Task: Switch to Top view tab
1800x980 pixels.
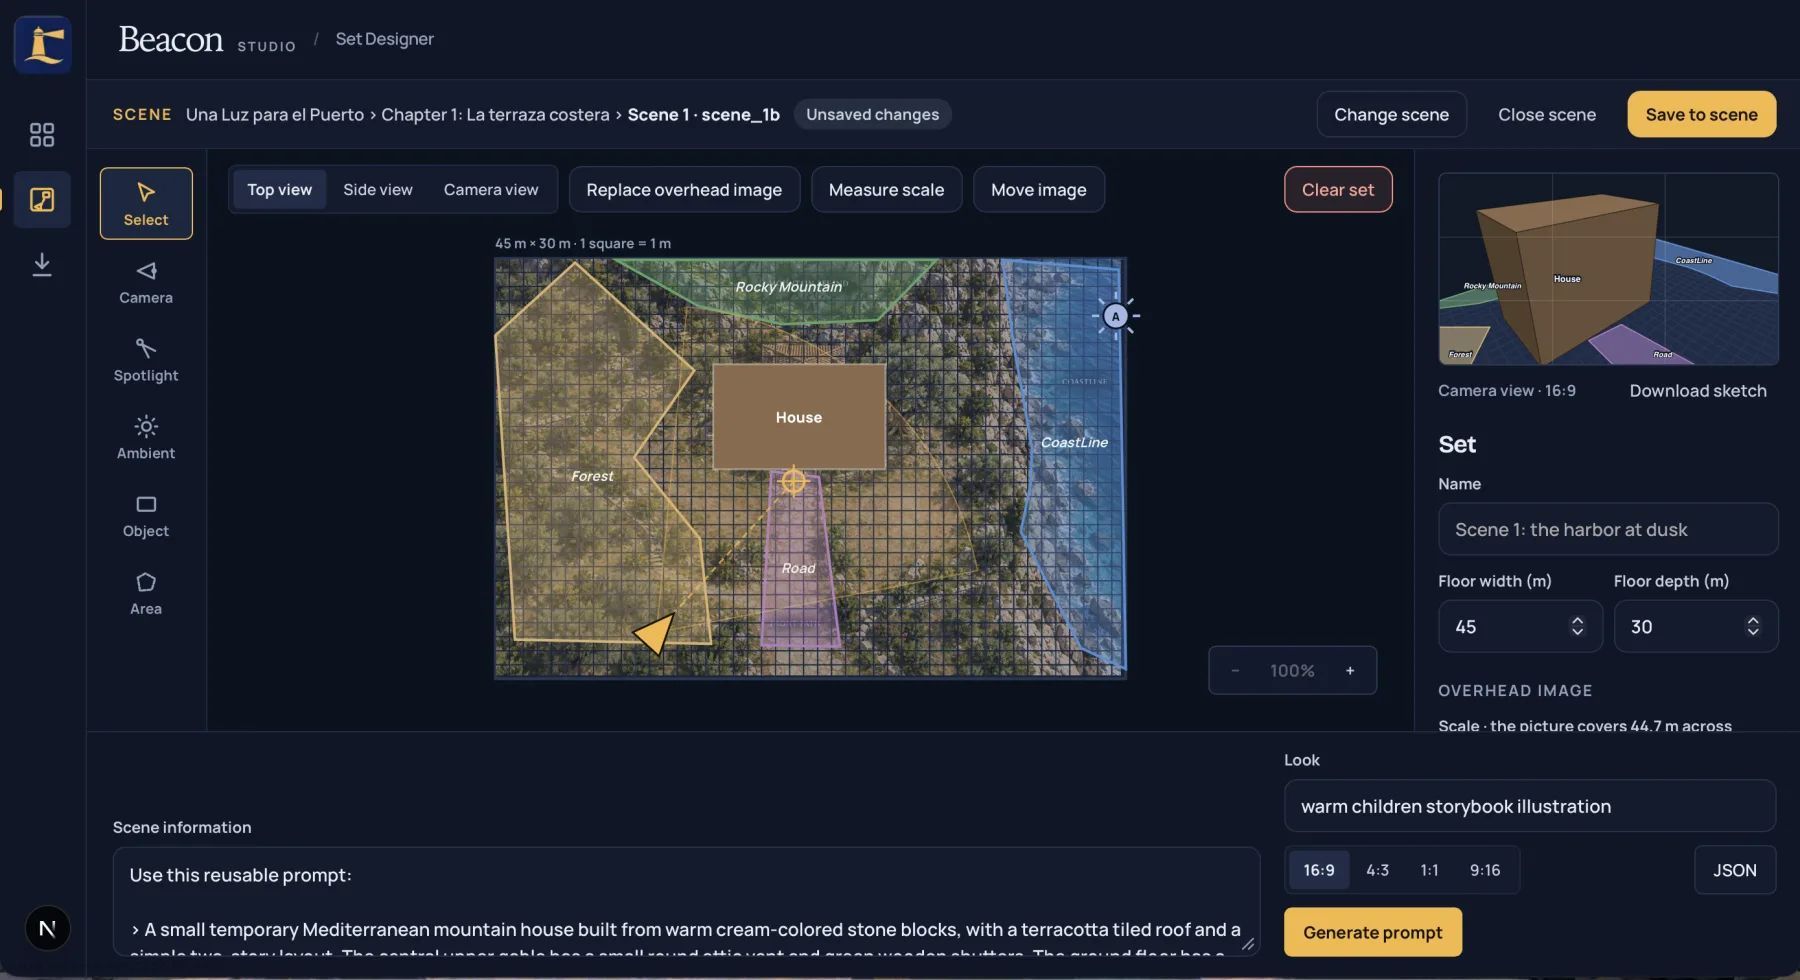Action: [280, 189]
